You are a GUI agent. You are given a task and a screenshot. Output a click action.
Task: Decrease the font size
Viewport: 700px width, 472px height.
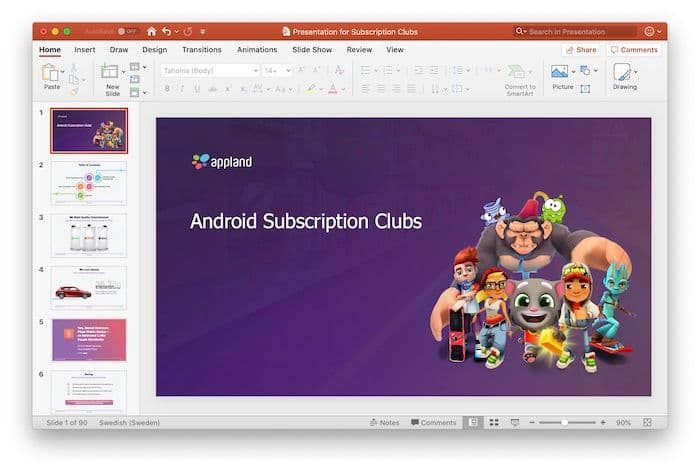pyautogui.click(x=316, y=70)
